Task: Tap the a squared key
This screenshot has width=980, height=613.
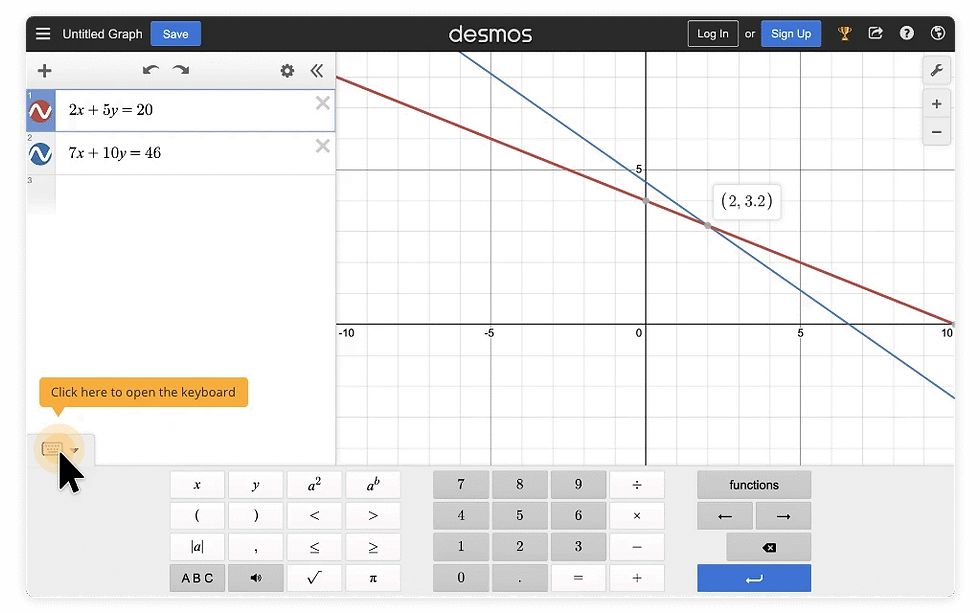Action: click(314, 485)
